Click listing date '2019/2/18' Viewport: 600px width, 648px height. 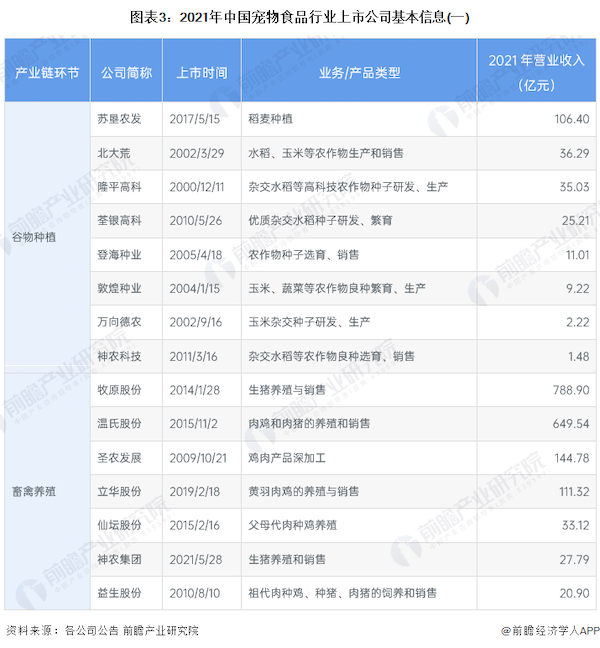(195, 491)
